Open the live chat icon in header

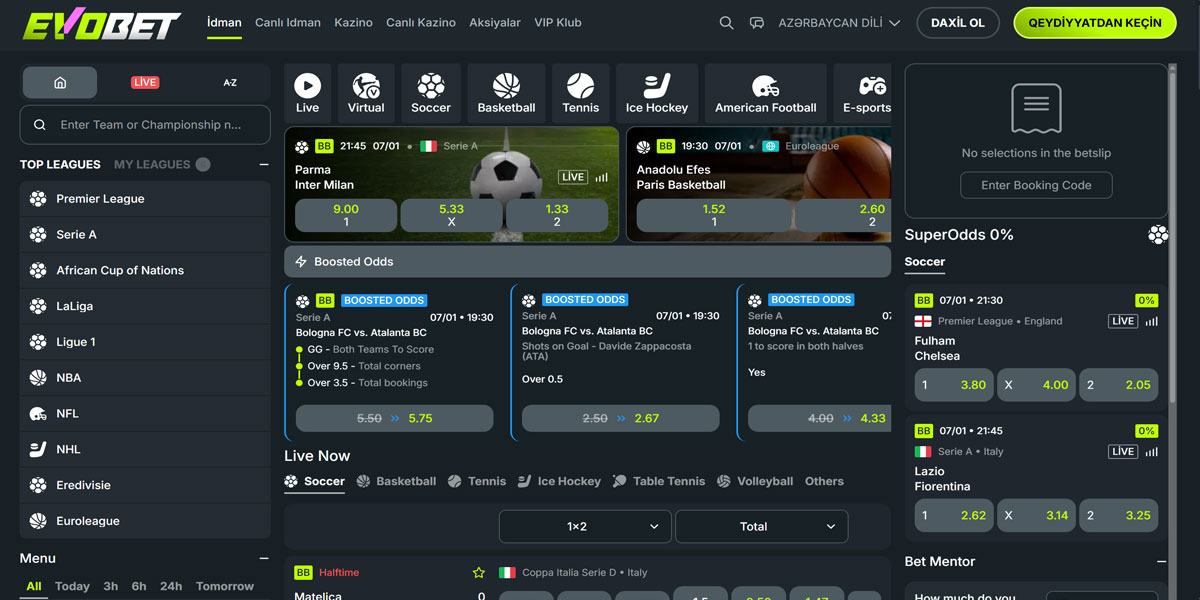click(x=757, y=23)
